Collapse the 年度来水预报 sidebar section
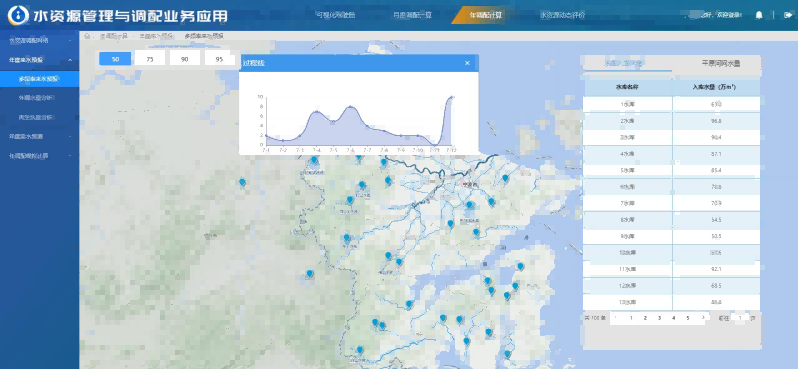 (70, 60)
